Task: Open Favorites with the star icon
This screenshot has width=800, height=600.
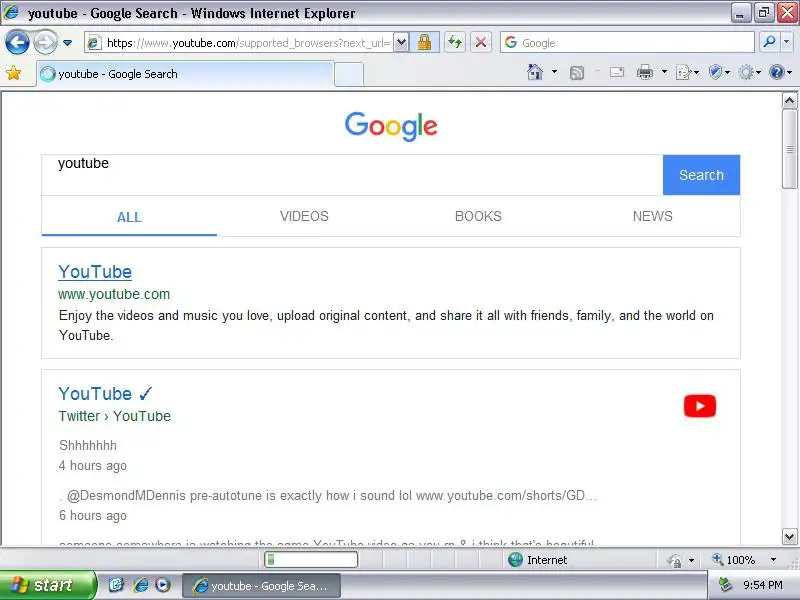Action: coord(14,73)
